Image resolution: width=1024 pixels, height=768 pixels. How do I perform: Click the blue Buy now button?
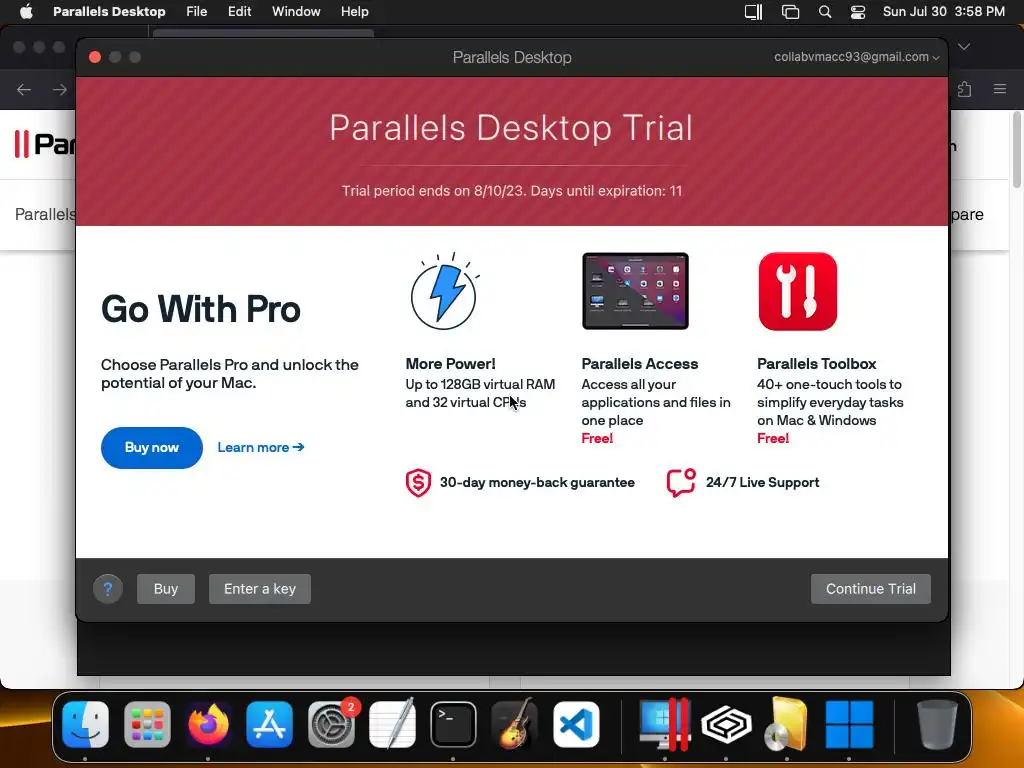[x=152, y=448]
